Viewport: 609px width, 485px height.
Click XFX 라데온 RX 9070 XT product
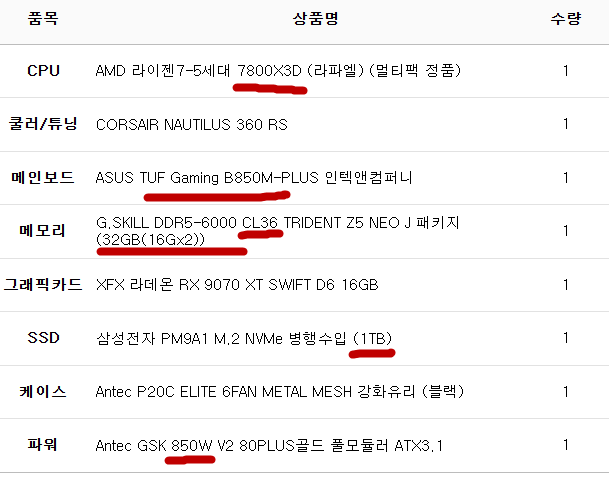pyautogui.click(x=237, y=285)
